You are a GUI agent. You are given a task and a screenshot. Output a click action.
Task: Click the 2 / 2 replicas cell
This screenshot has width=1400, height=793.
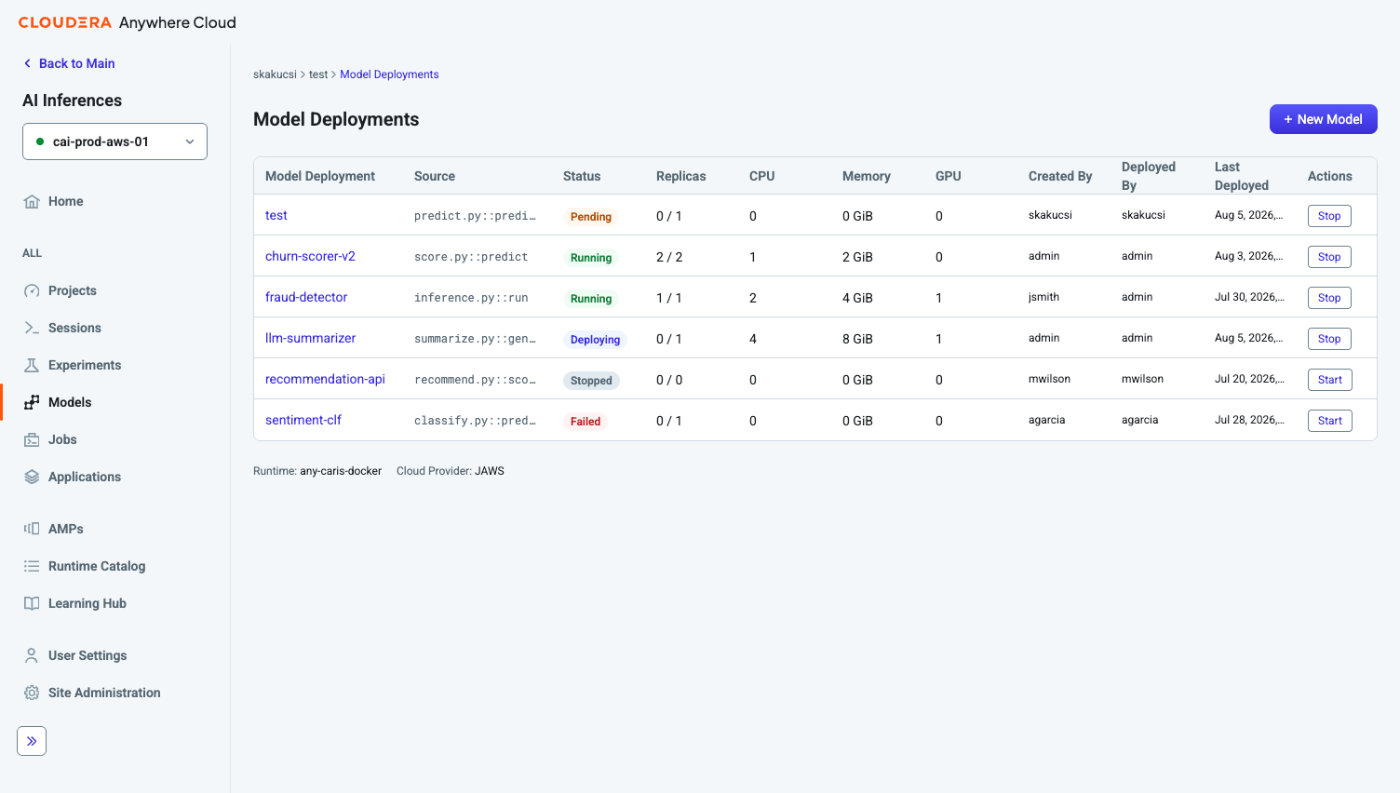click(x=669, y=257)
